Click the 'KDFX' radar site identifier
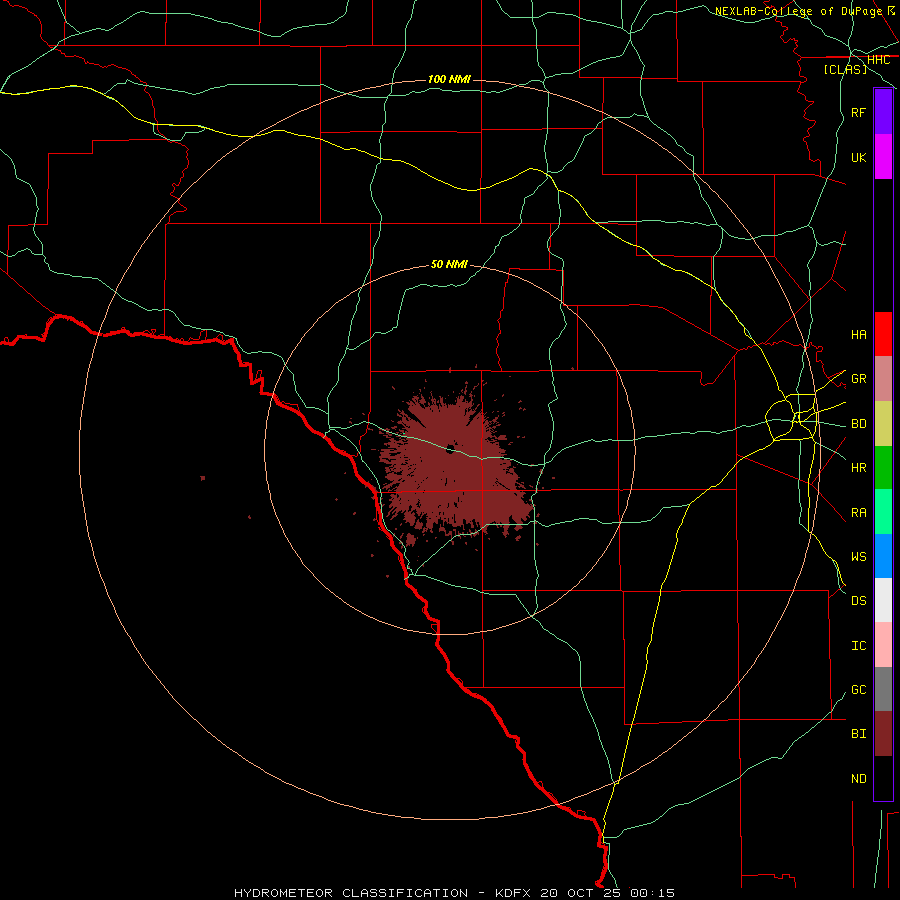The width and height of the screenshot is (900, 900). click(513, 893)
